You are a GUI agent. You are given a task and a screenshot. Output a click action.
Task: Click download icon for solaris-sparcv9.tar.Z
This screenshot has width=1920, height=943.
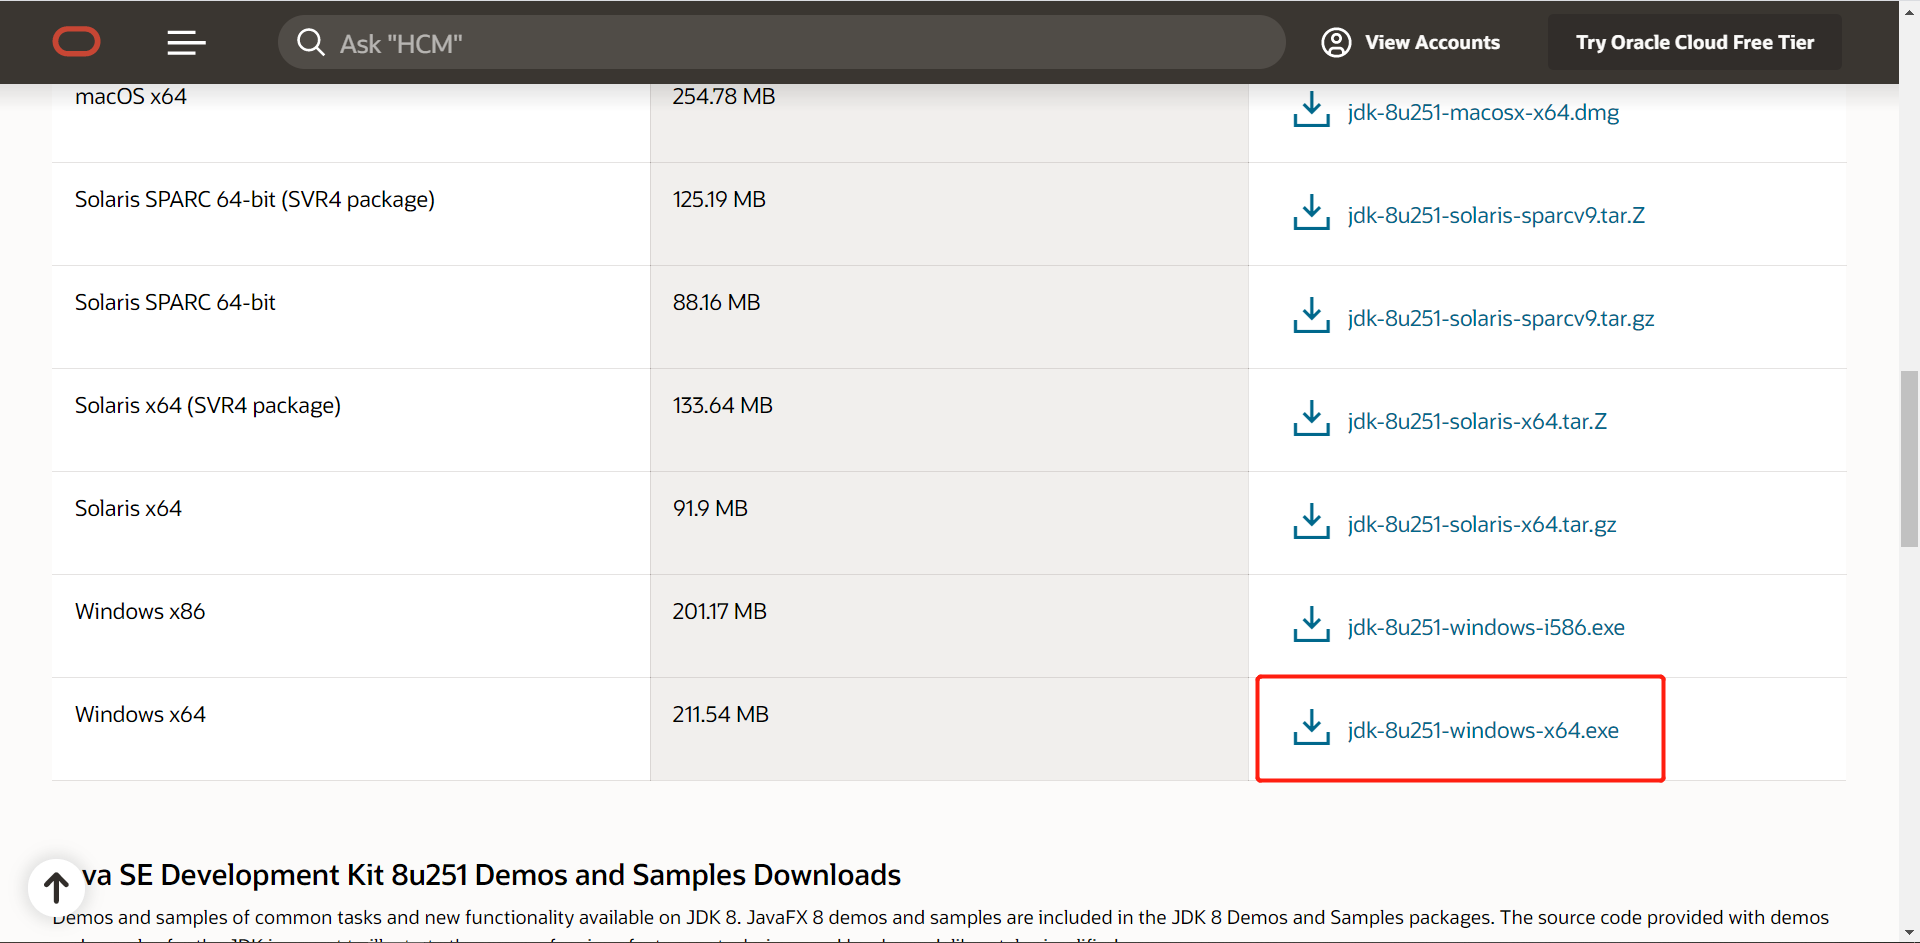[1311, 213]
